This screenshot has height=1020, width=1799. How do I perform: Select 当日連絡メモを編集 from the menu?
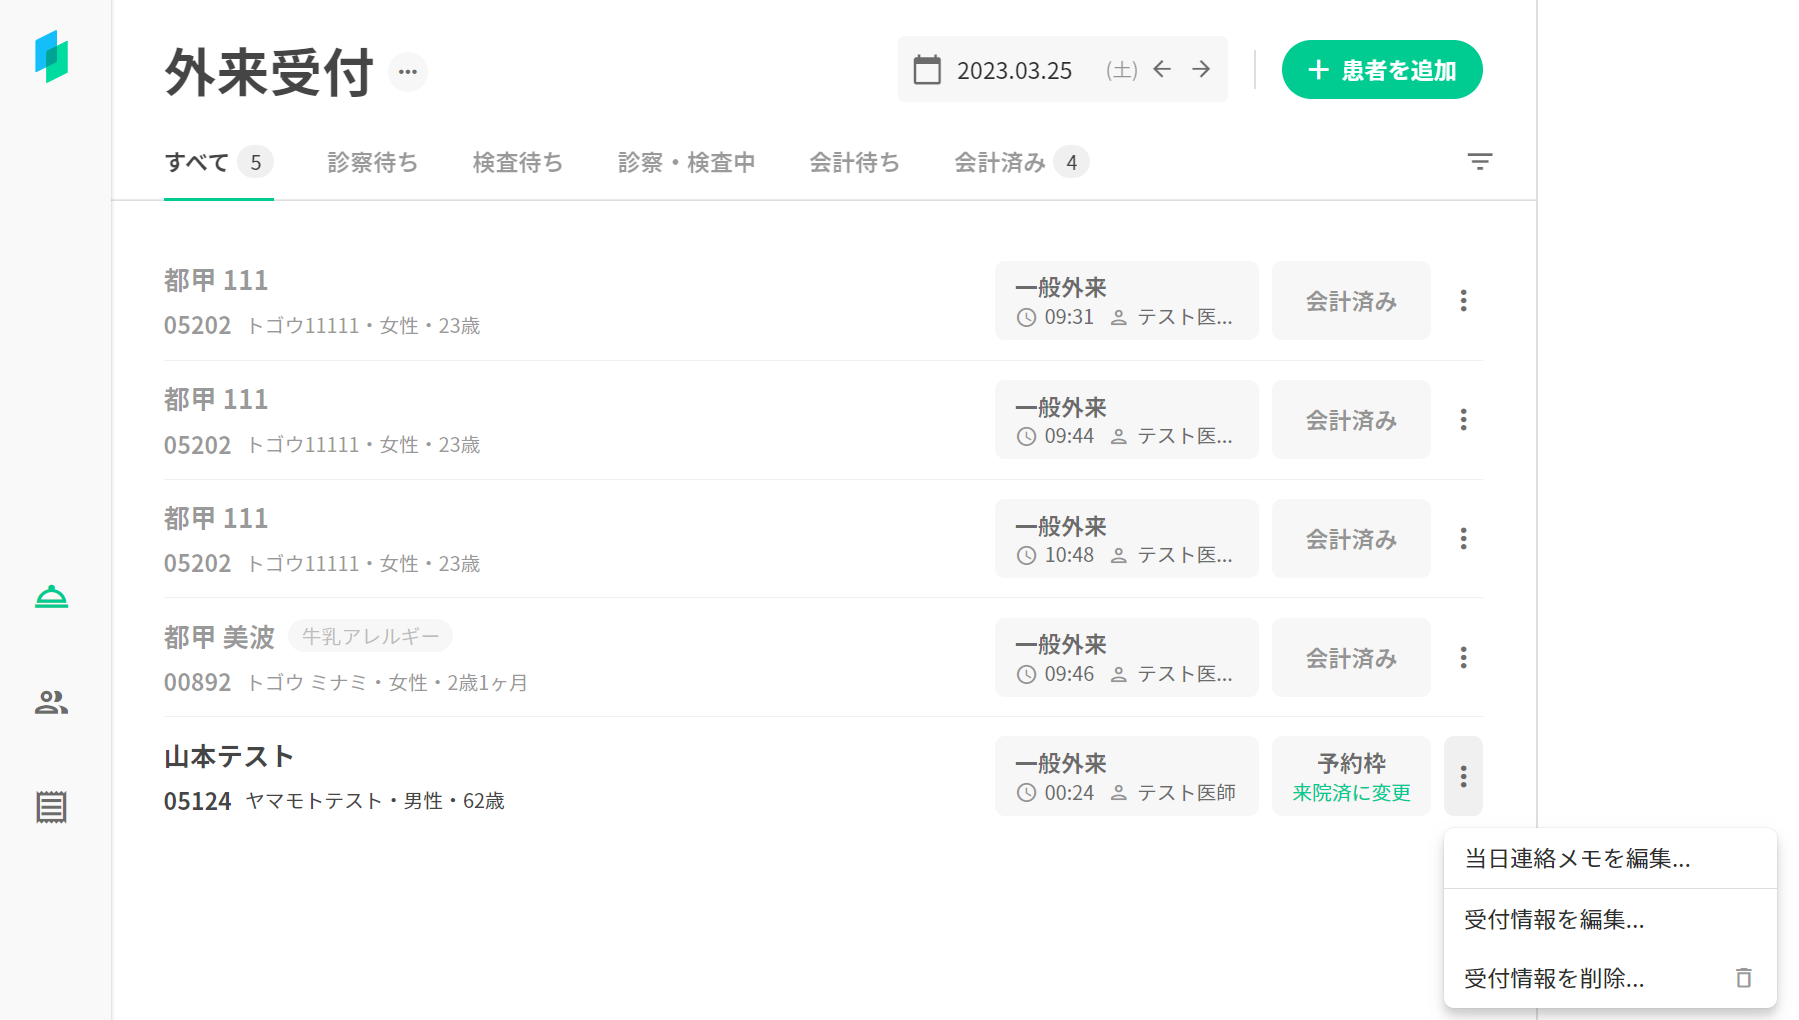(1577, 859)
